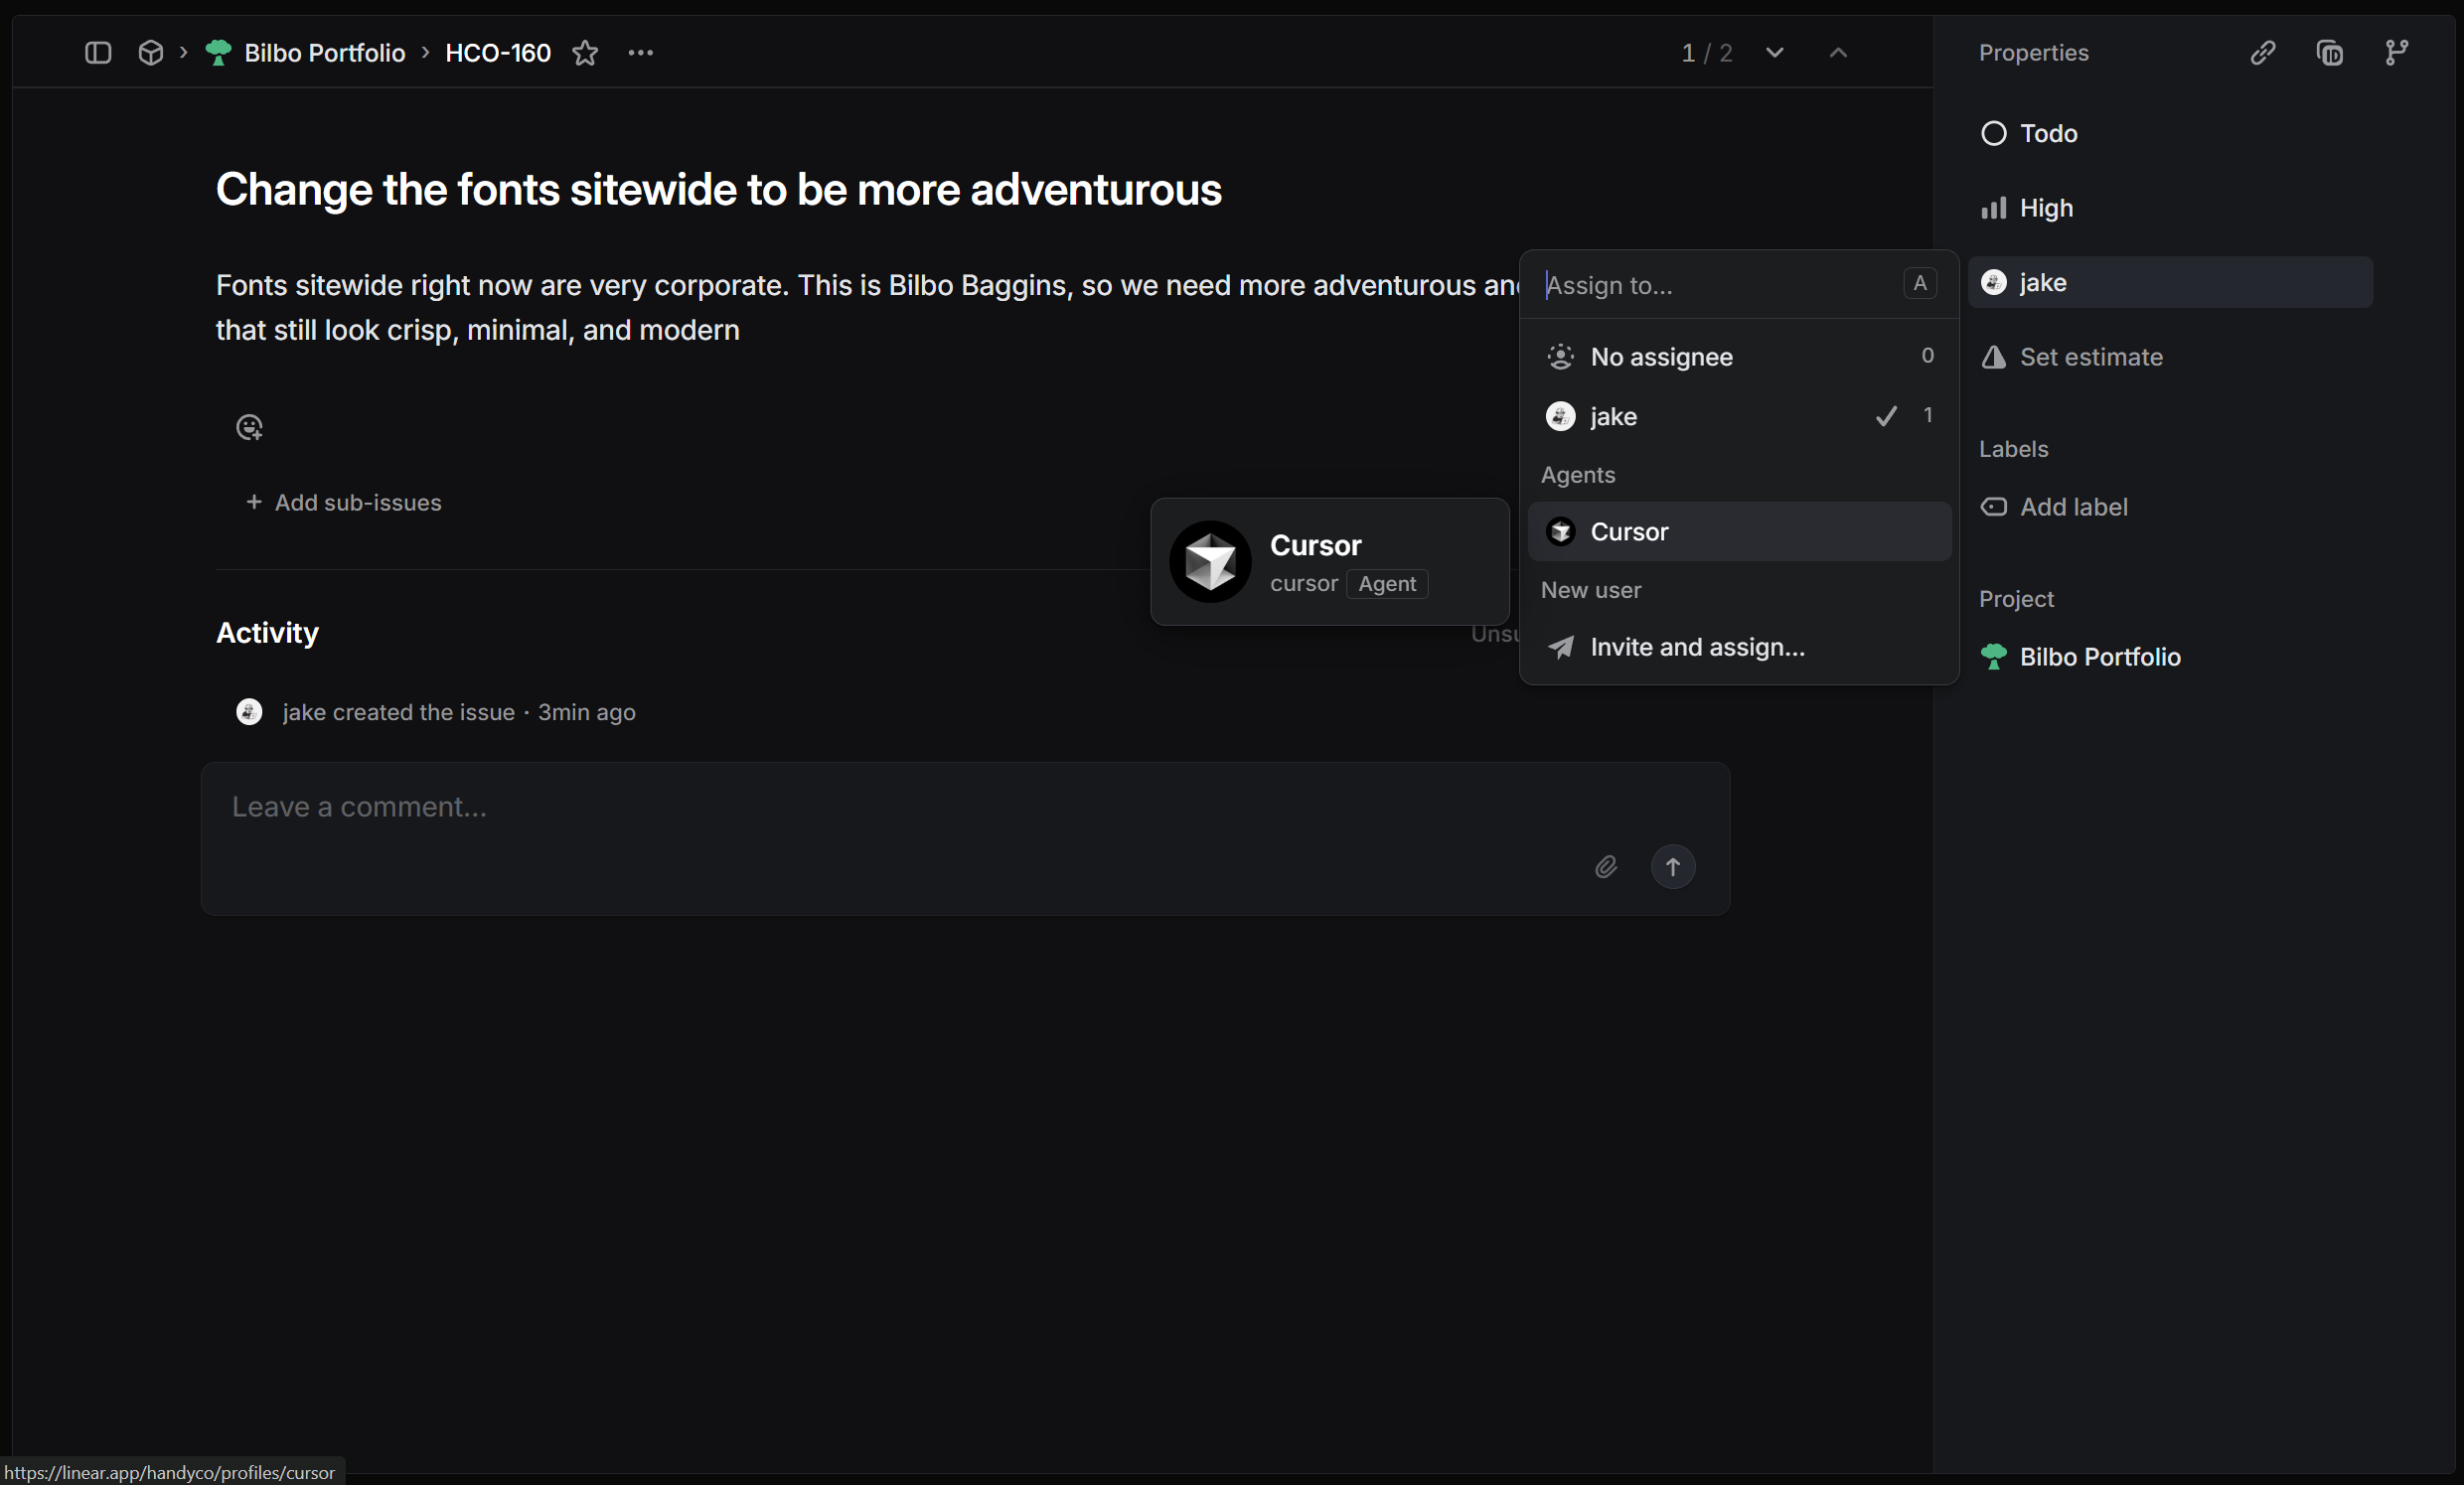Copy issue URL link icon

coord(2263,53)
